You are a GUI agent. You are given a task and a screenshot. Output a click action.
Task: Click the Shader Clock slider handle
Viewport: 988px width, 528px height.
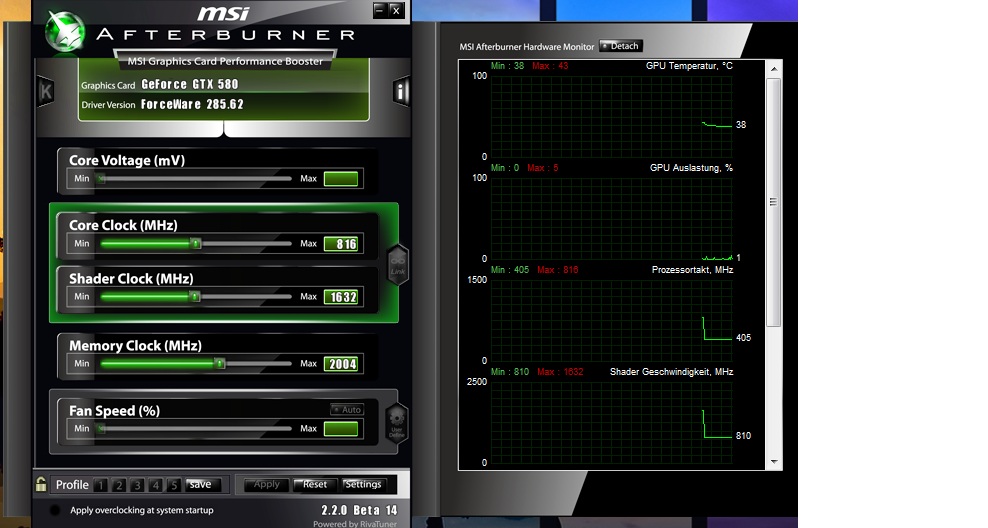[x=195, y=296]
